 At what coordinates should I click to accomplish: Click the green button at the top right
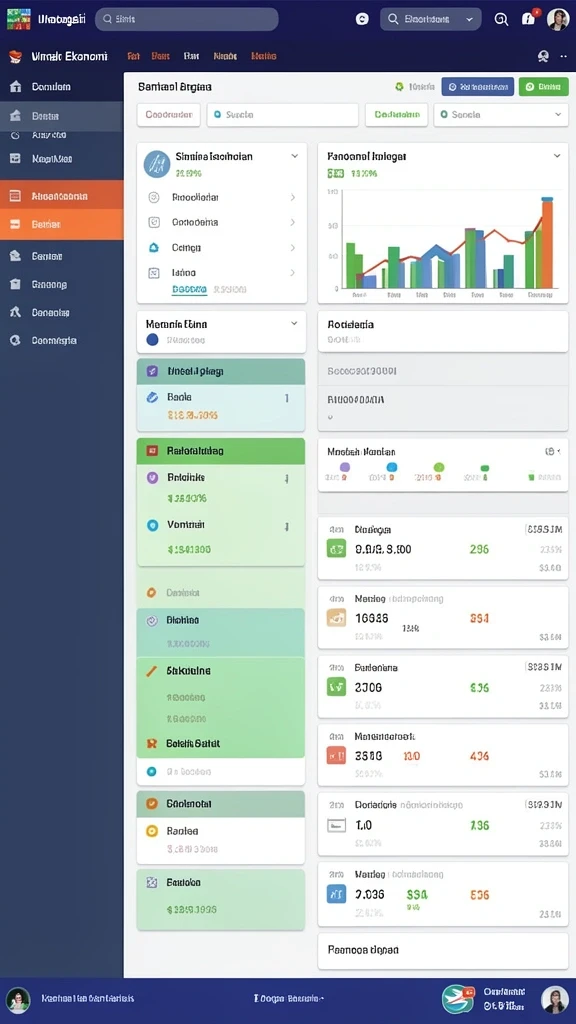point(543,86)
